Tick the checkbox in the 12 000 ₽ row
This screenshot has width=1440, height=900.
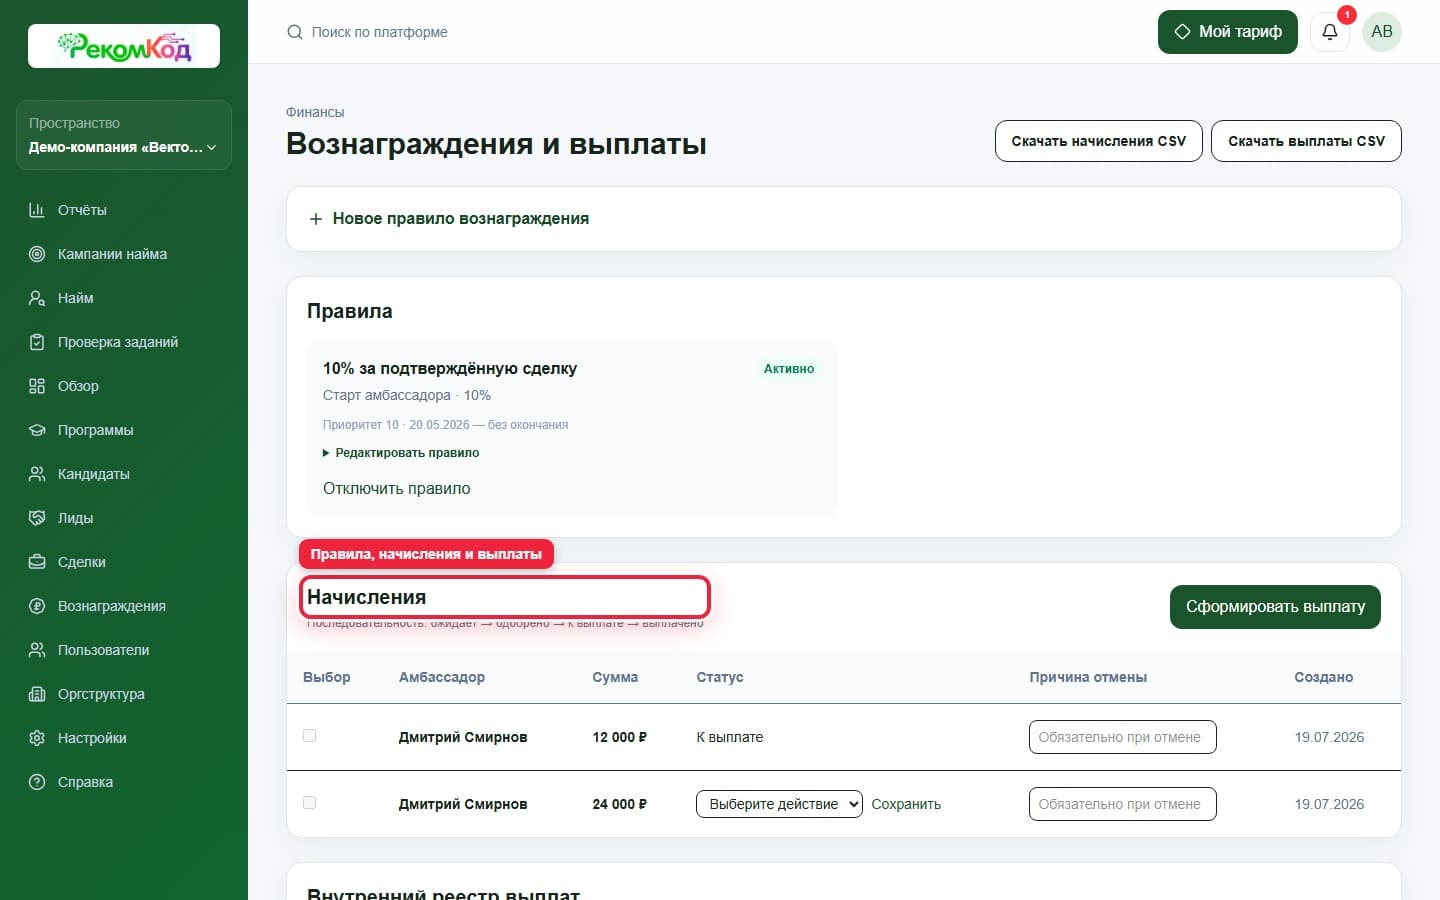(310, 736)
